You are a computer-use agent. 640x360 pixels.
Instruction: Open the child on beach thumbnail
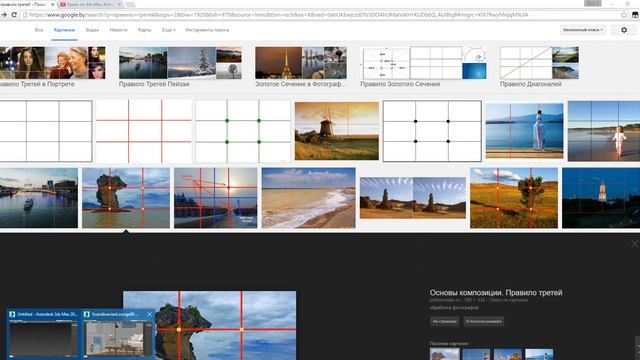point(604,131)
